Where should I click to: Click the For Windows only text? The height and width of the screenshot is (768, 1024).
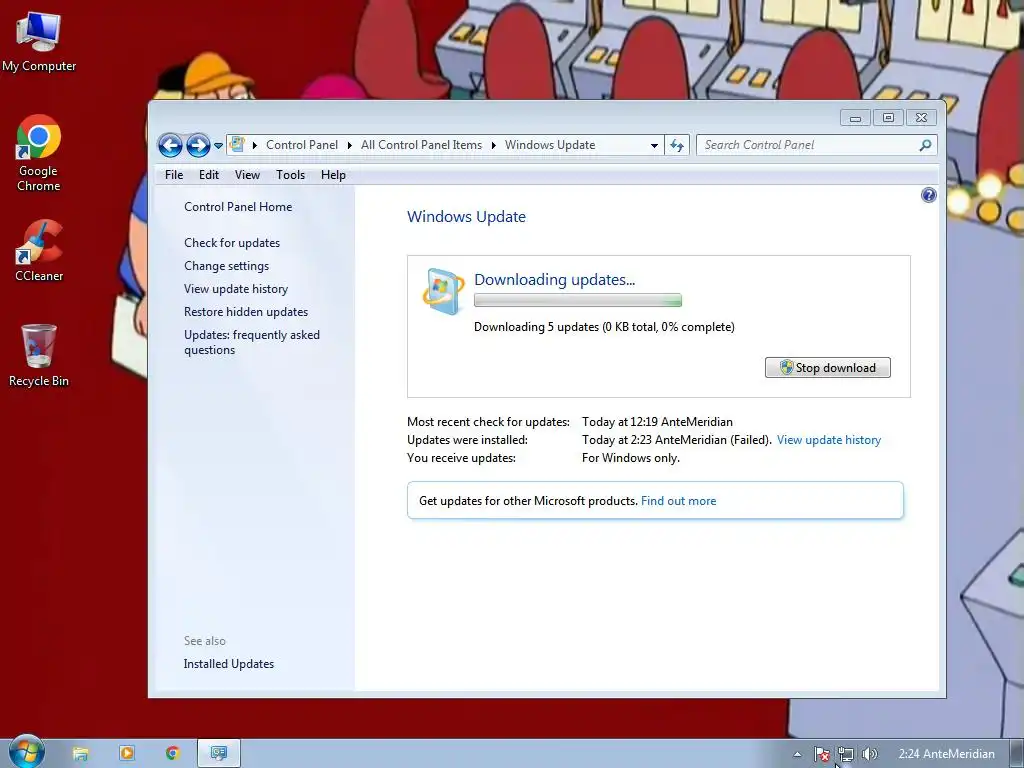(x=631, y=458)
